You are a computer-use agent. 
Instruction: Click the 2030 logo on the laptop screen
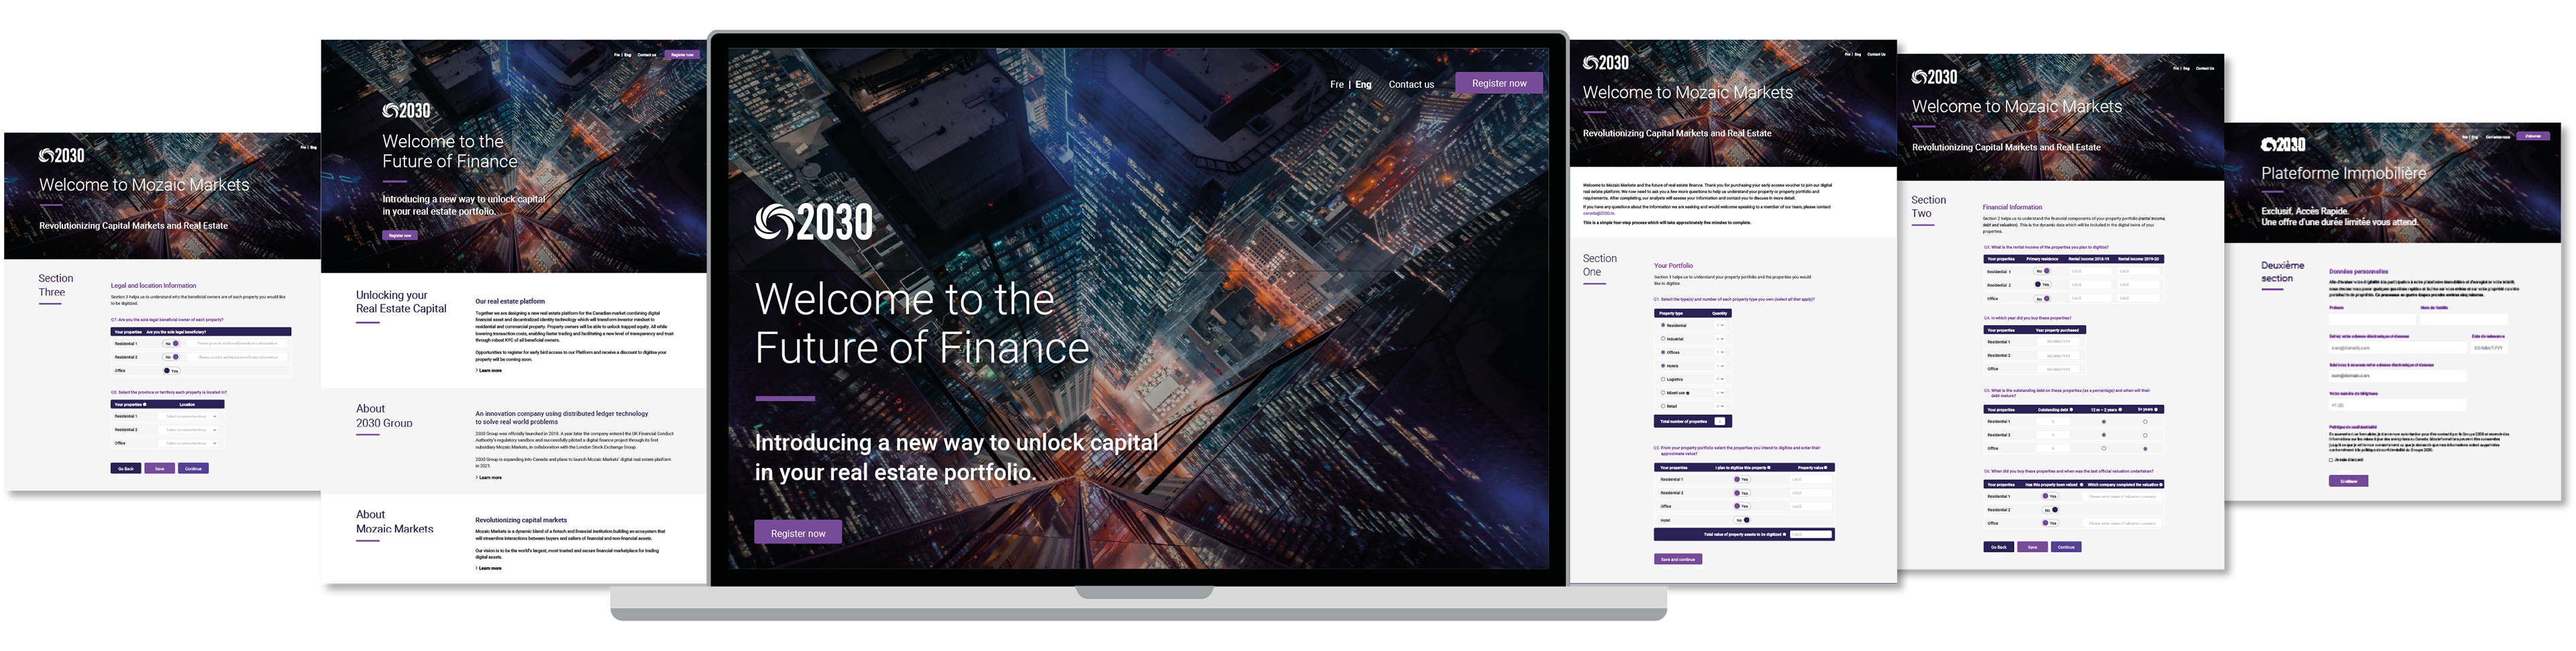tap(814, 222)
